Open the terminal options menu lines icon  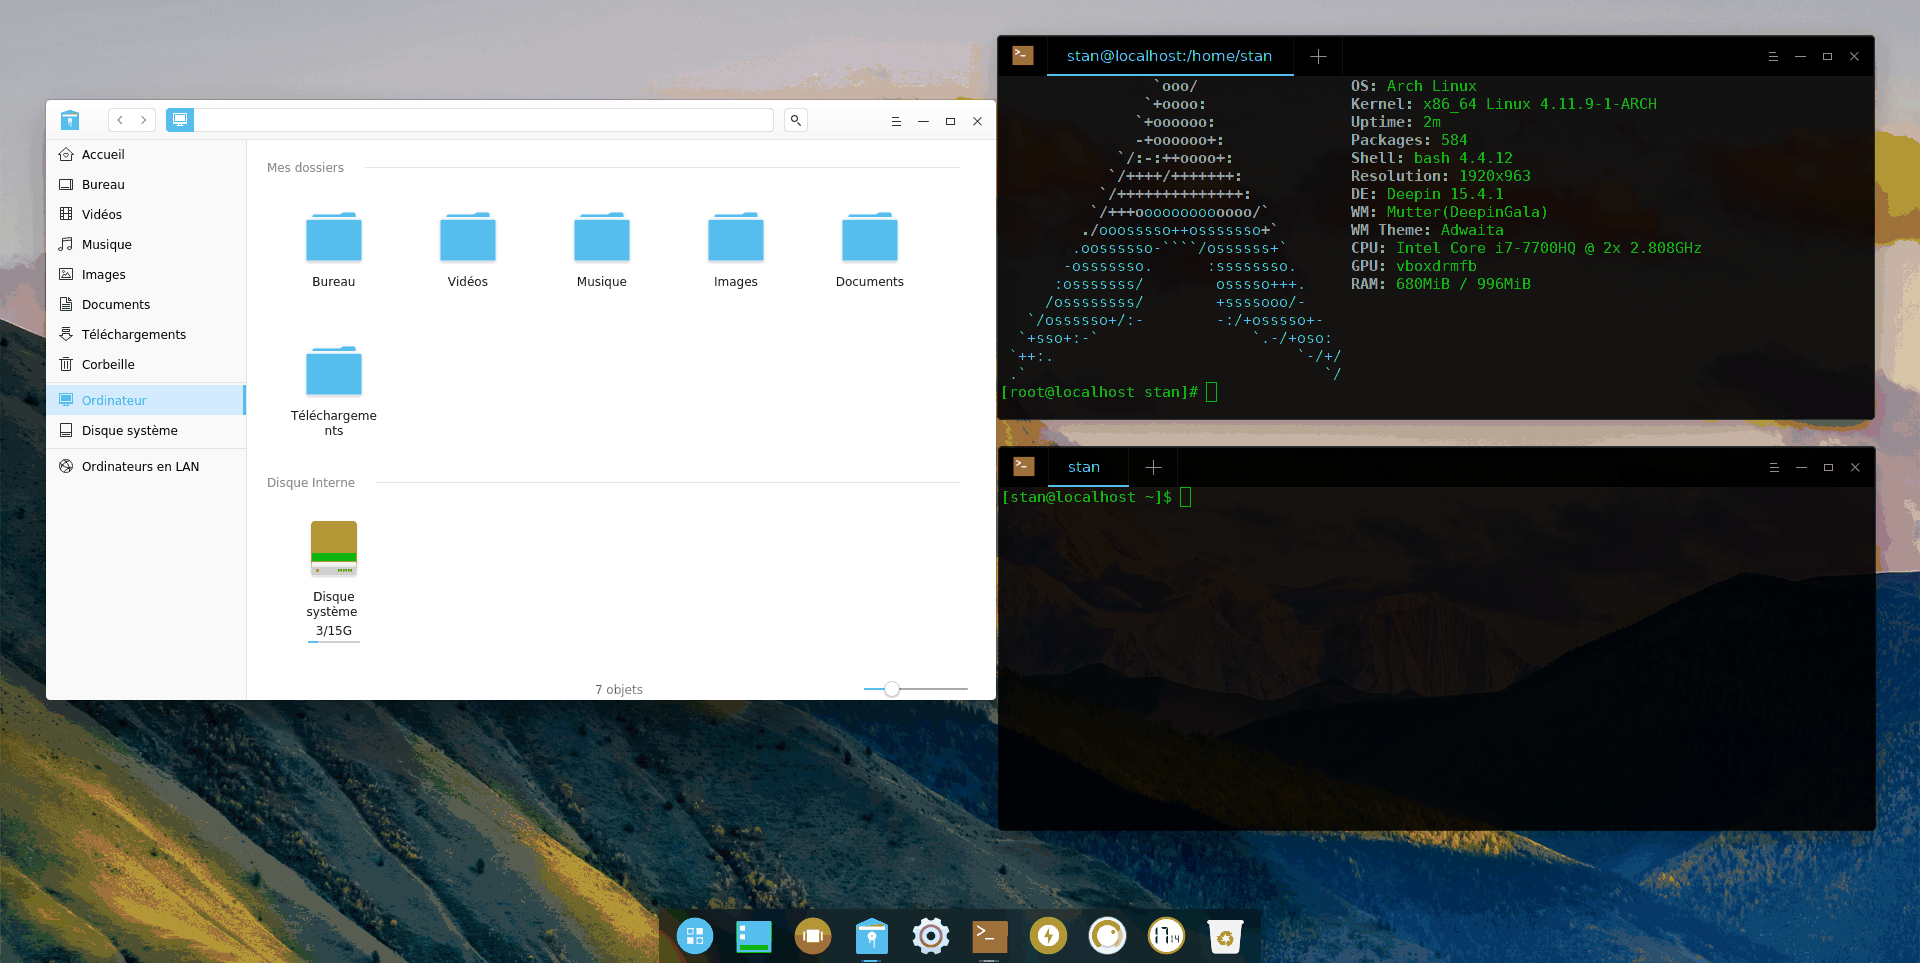pyautogui.click(x=1774, y=56)
